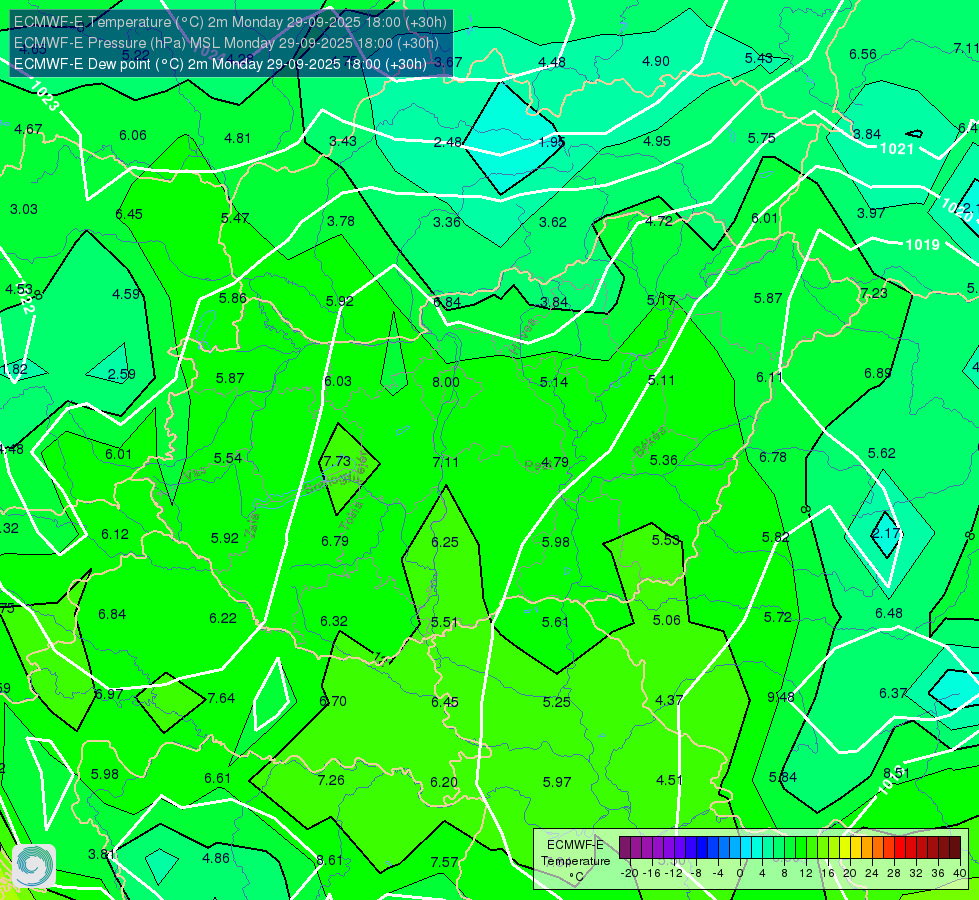The height and width of the screenshot is (900, 979).
Task: Select the ECMWF-E Temperature 2m legend line
Action: [230, 22]
